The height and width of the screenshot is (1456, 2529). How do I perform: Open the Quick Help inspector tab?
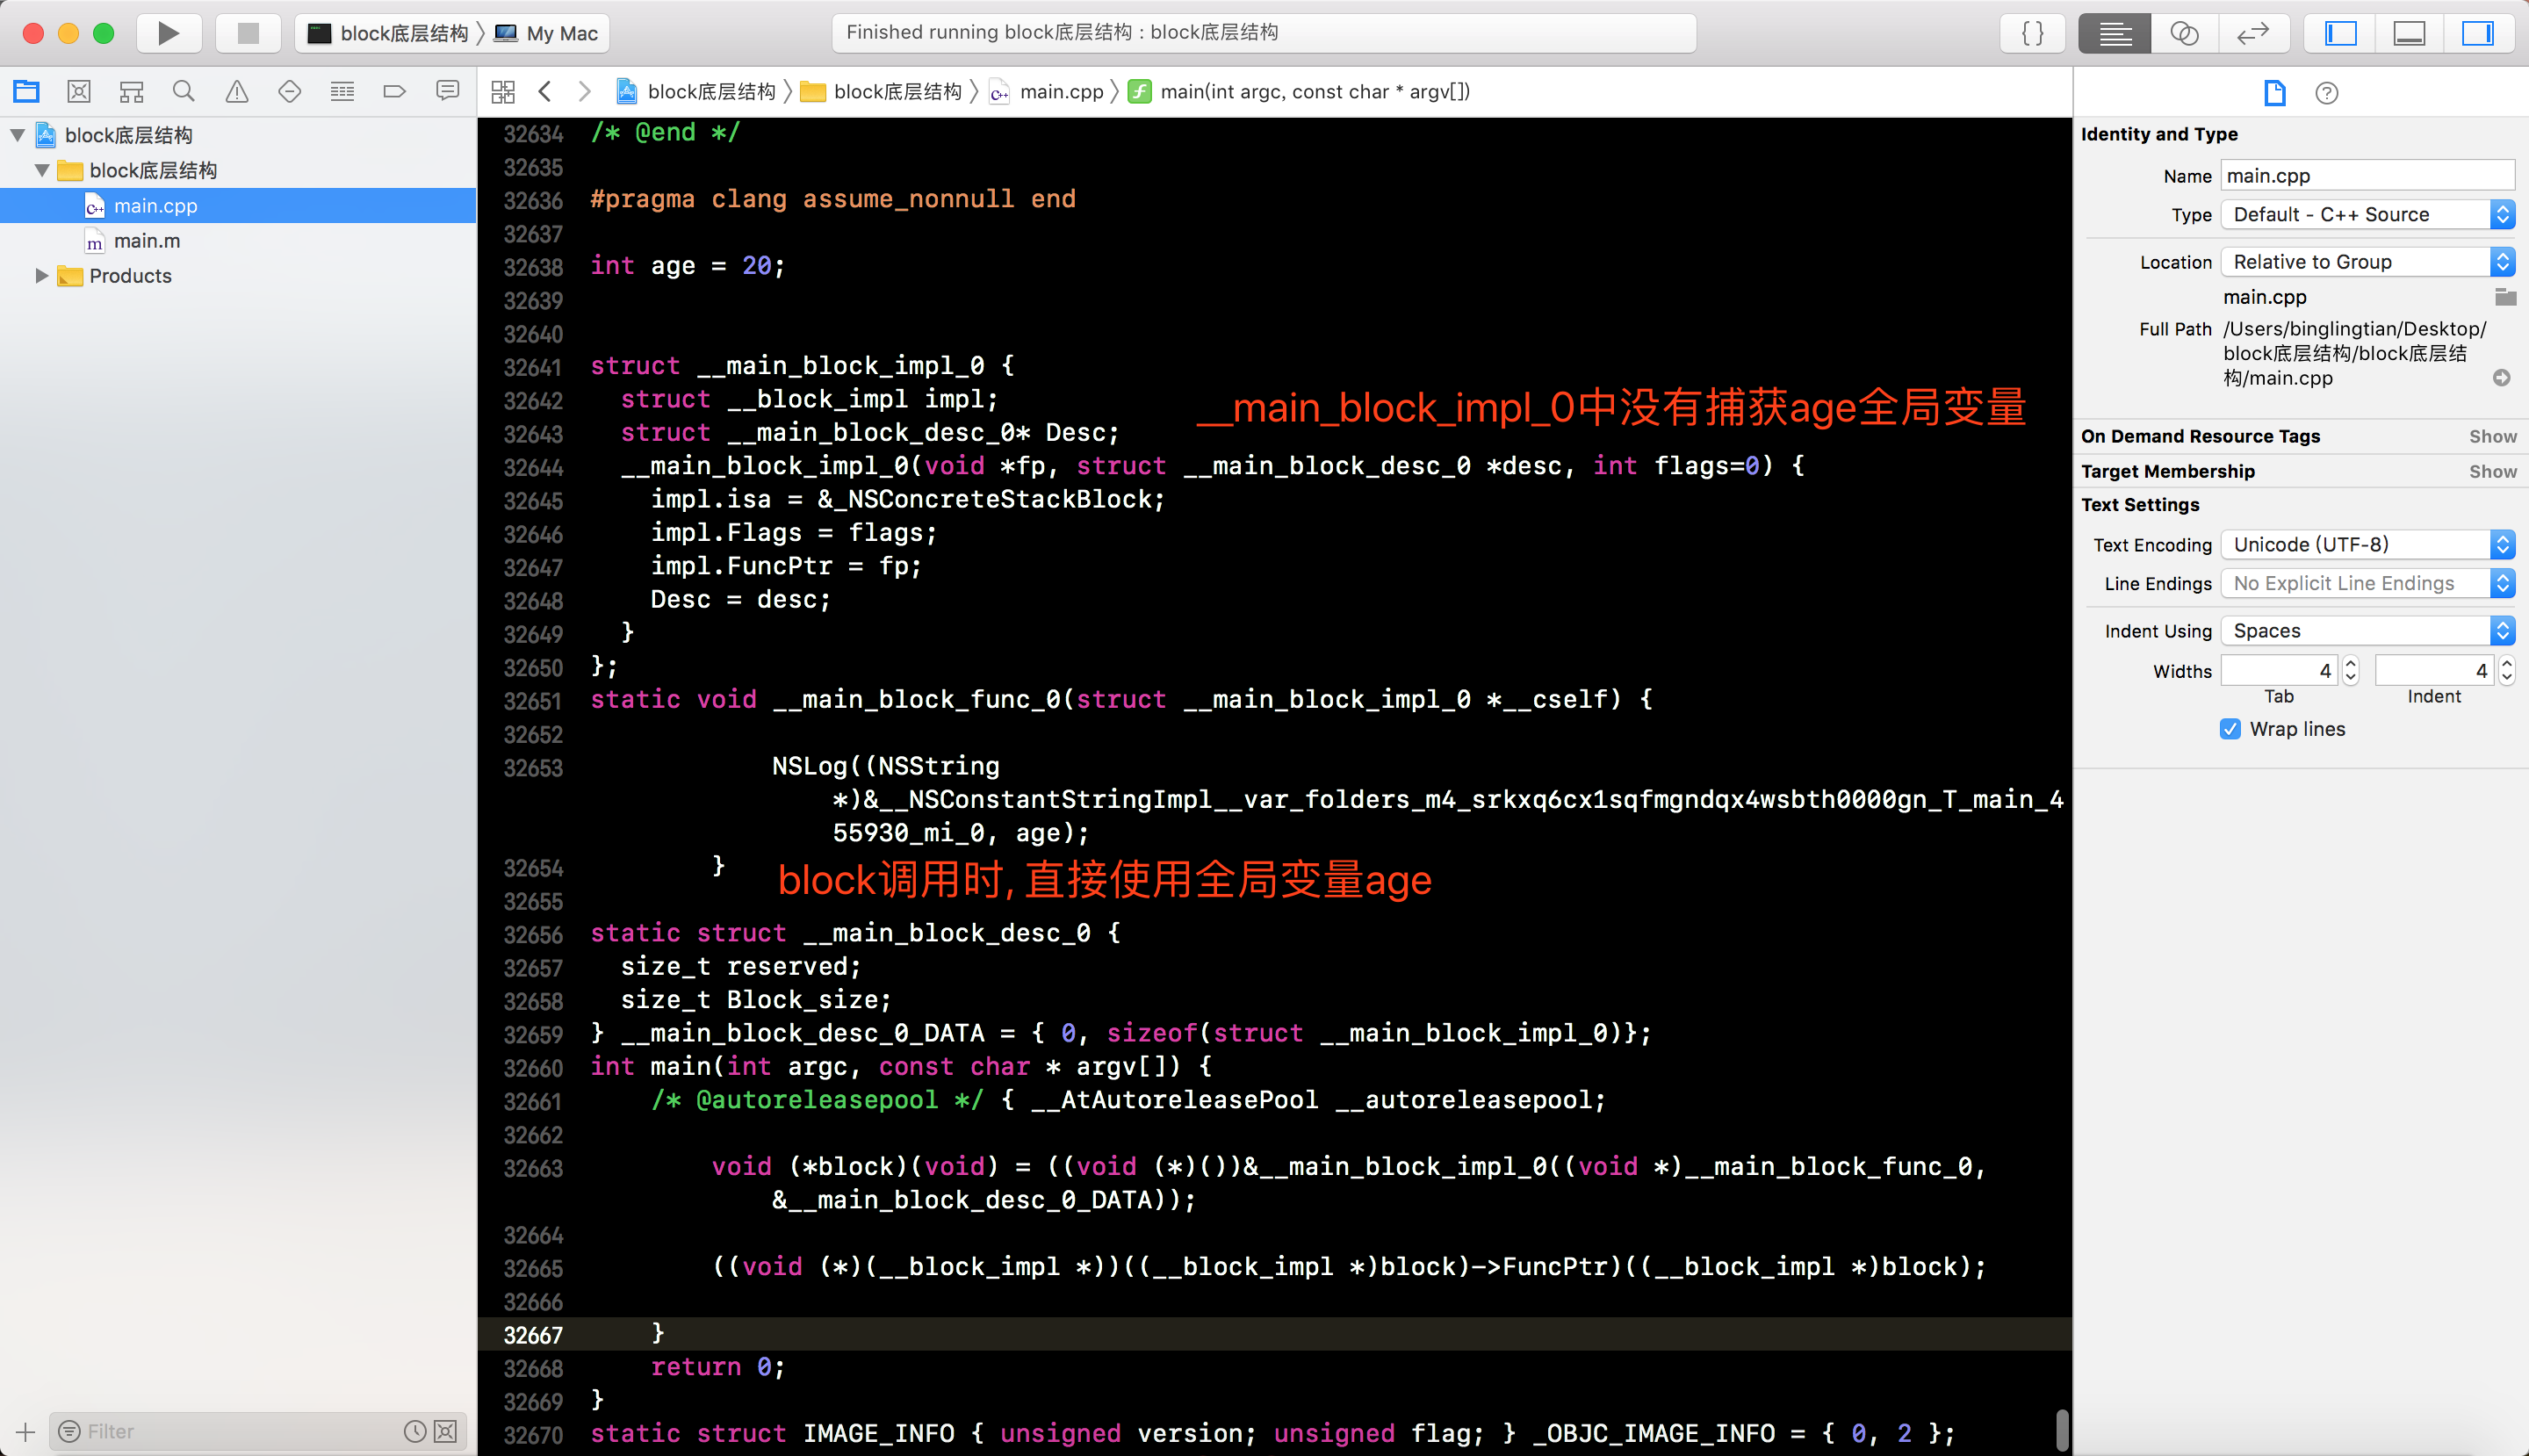[x=2326, y=93]
